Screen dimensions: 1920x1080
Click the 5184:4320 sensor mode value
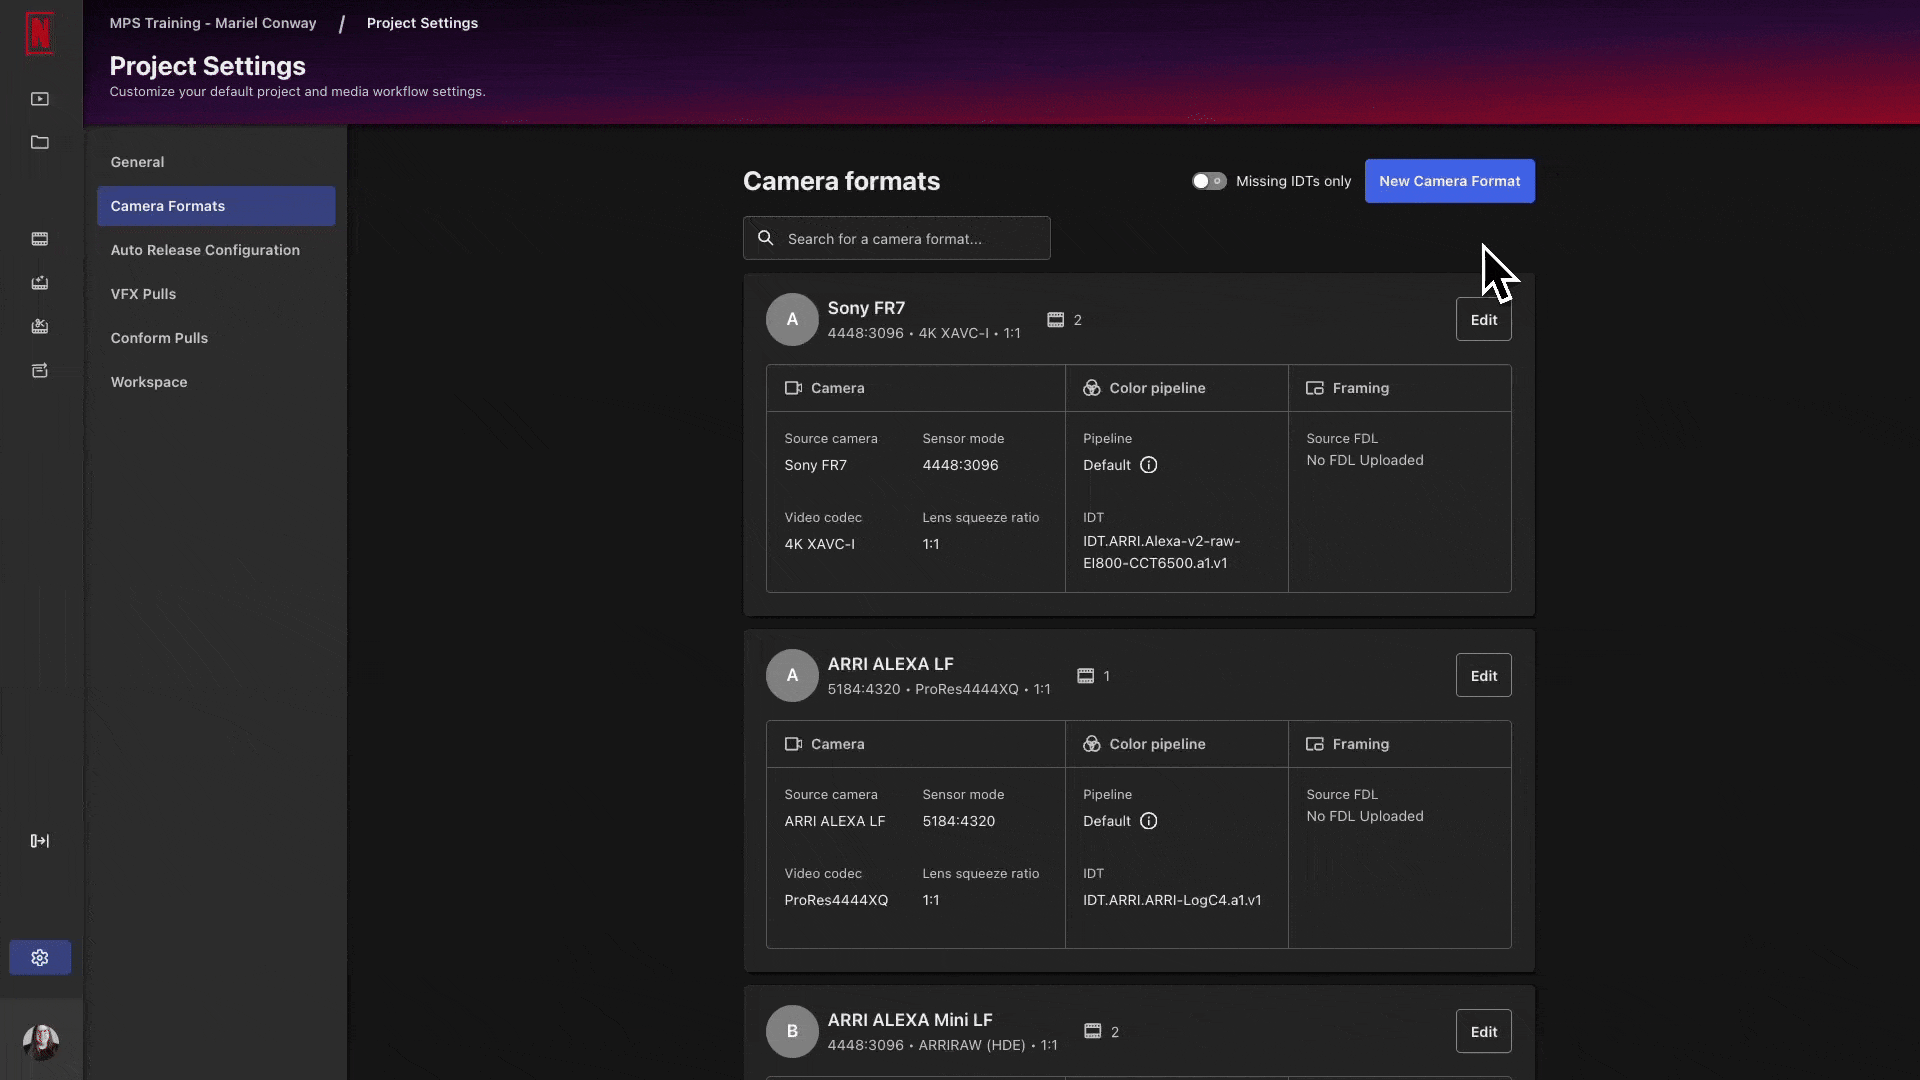point(959,821)
